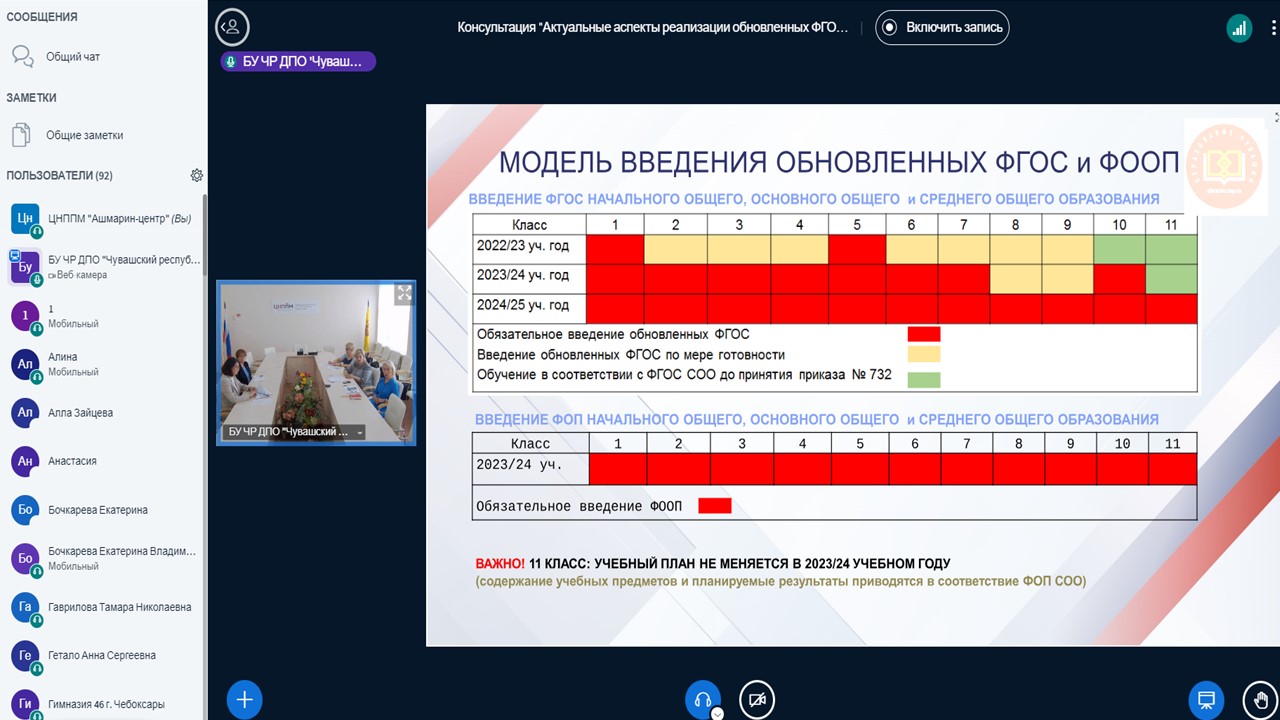This screenshot has height=720, width=1280.
Task: Click the yellow по мере готовности legend swatch
Action: click(x=923, y=354)
